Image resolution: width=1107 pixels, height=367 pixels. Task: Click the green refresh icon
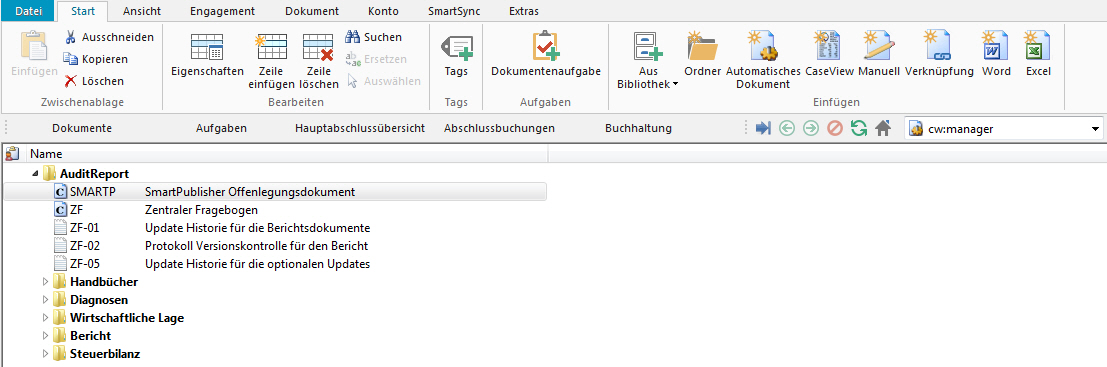(858, 128)
